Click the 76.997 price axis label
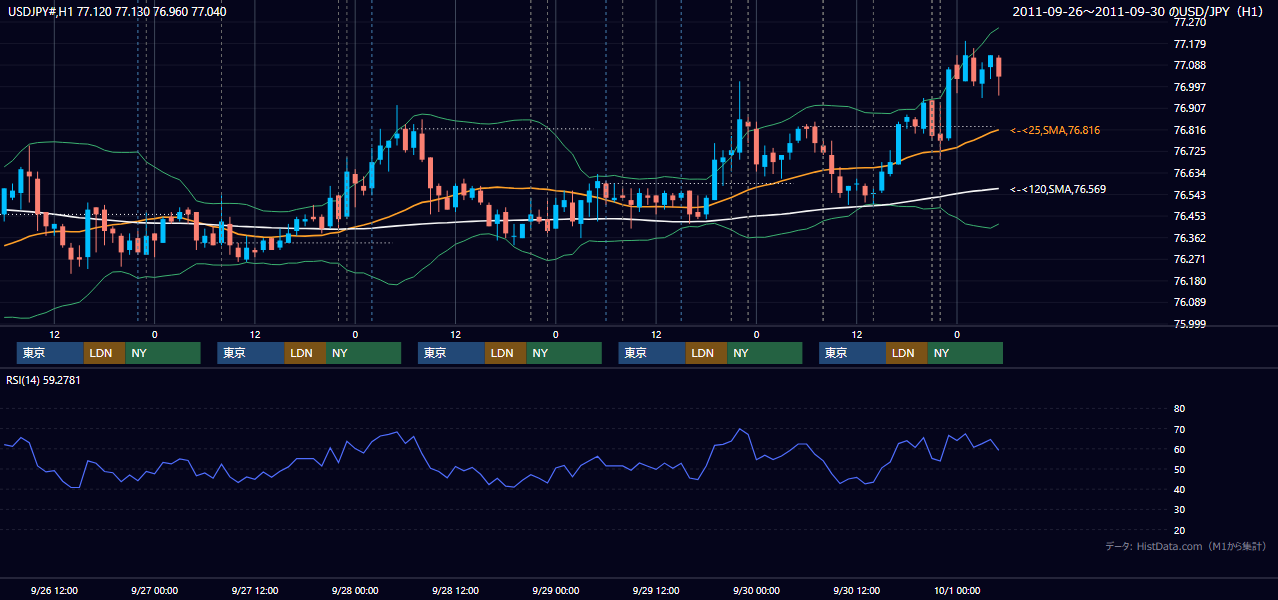Image resolution: width=1278 pixels, height=600 pixels. [1189, 87]
